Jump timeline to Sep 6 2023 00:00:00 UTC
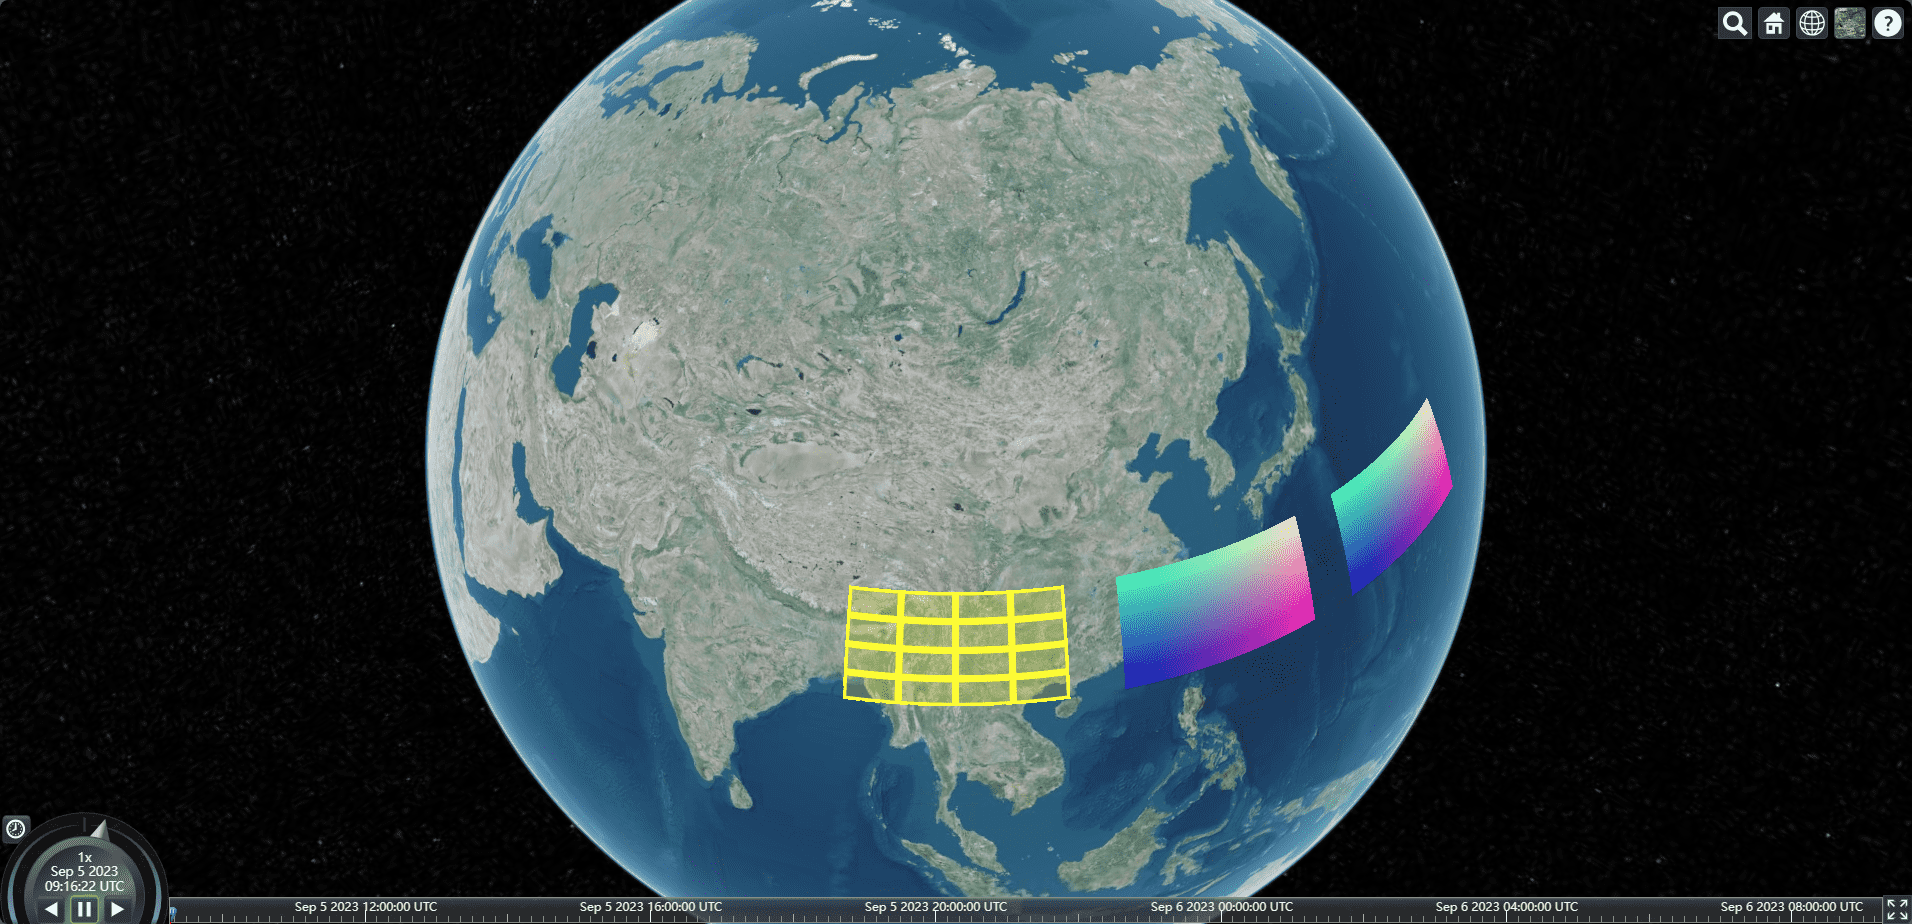The width and height of the screenshot is (1912, 924). point(1221,908)
